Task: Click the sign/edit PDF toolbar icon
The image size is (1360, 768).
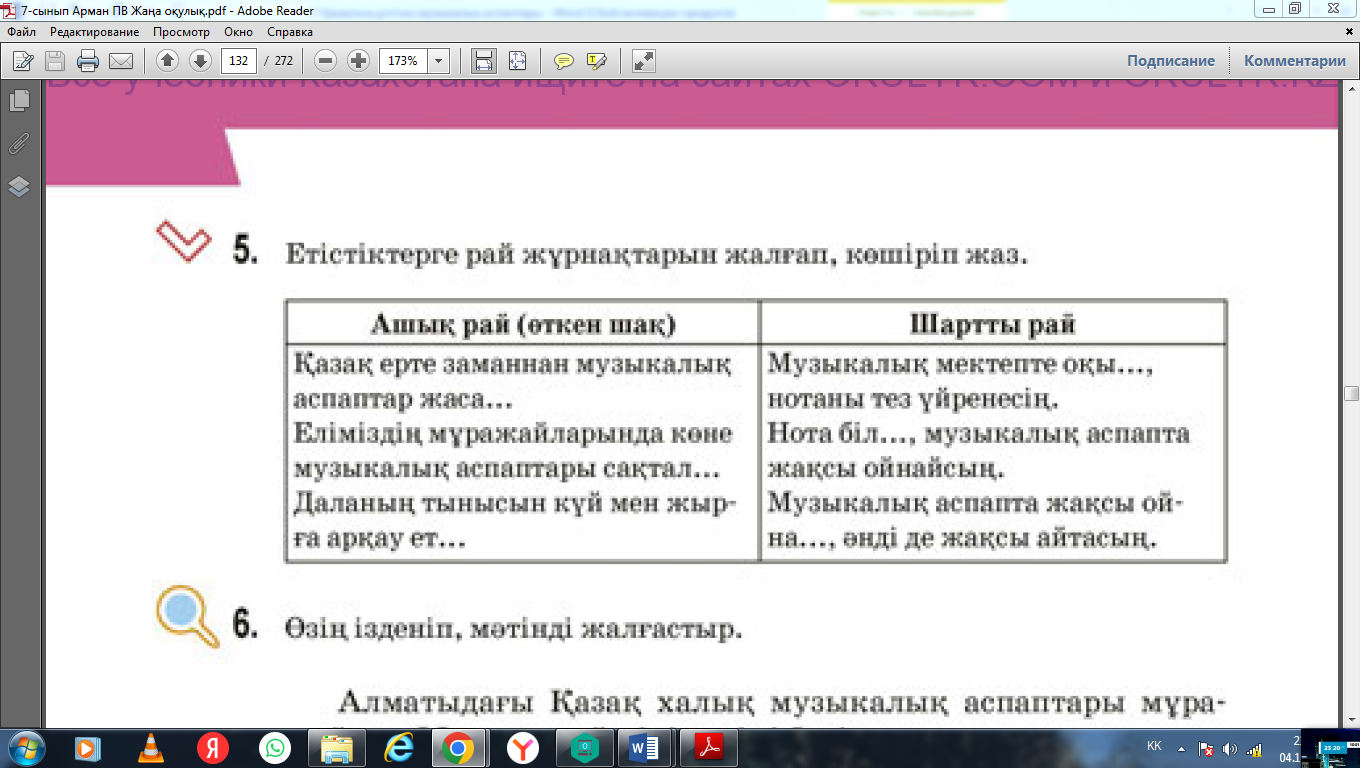Action: coord(22,61)
